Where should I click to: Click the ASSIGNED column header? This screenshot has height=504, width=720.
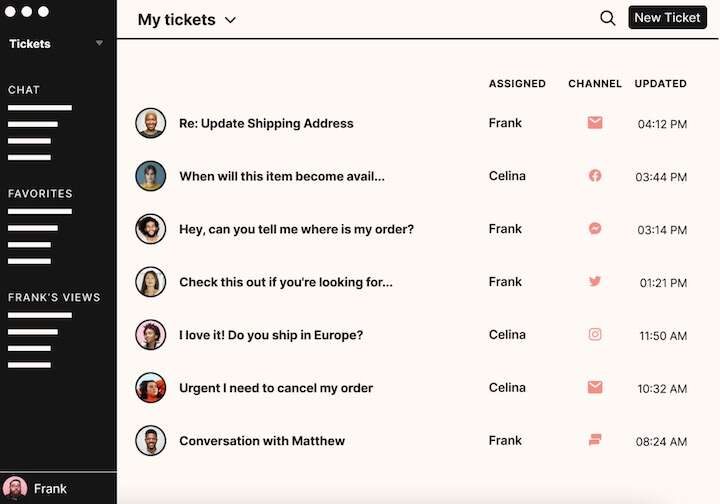pos(517,84)
